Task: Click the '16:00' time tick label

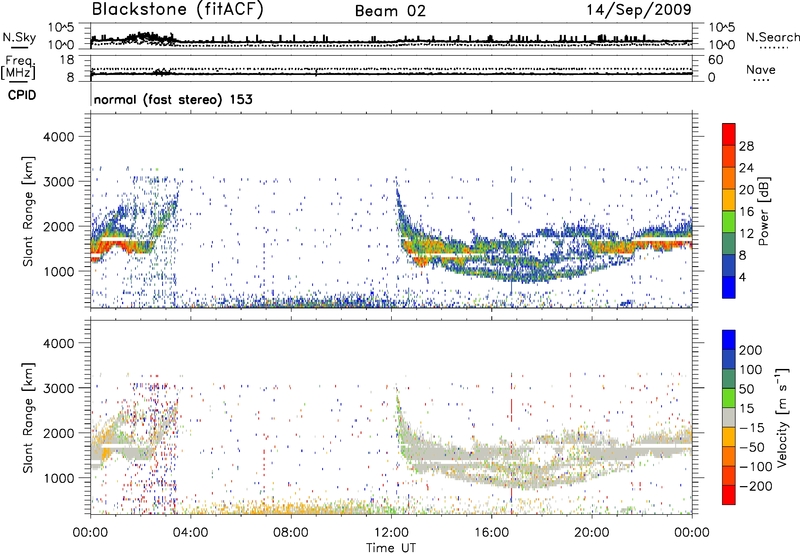Action: [x=491, y=533]
